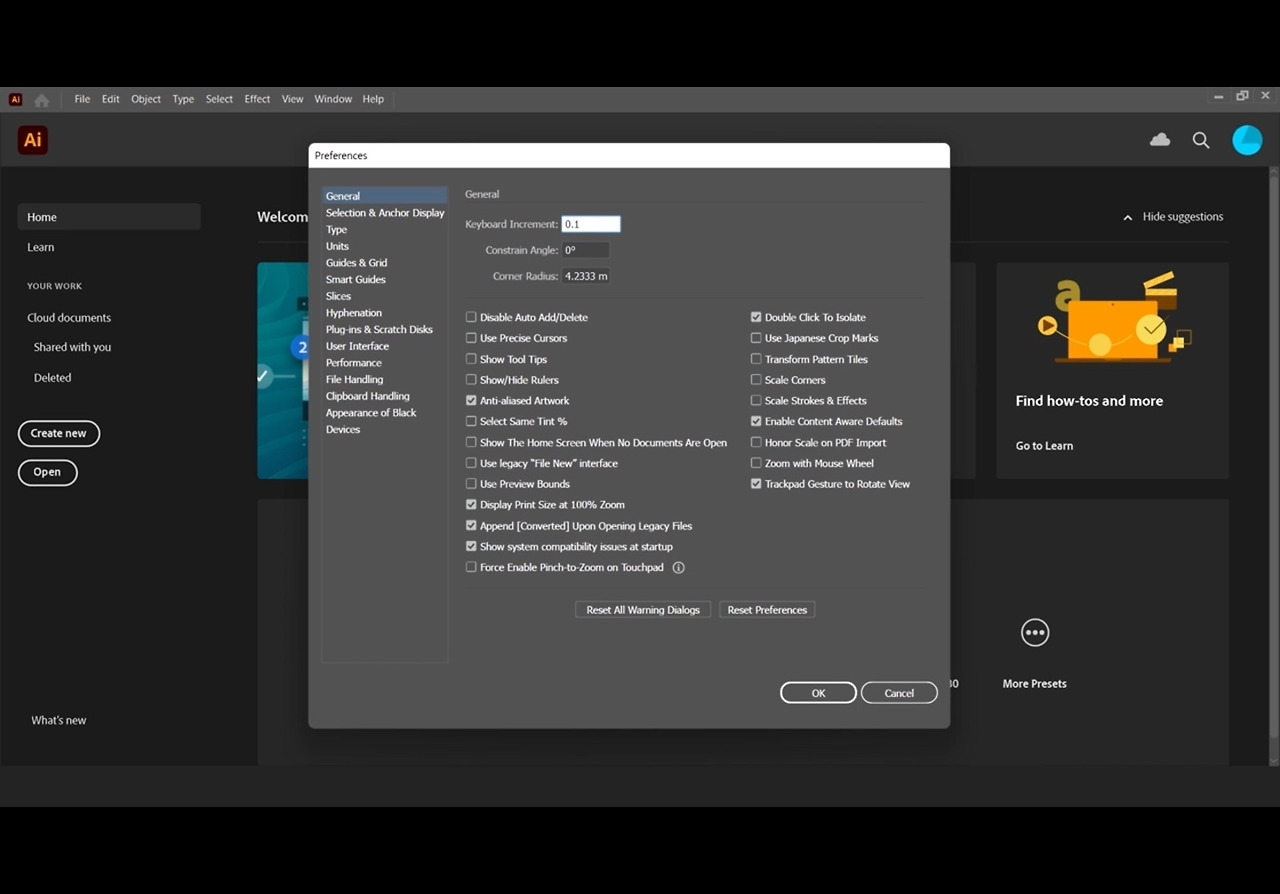Check Scale Corners option
The image size is (1280, 894).
(x=756, y=380)
